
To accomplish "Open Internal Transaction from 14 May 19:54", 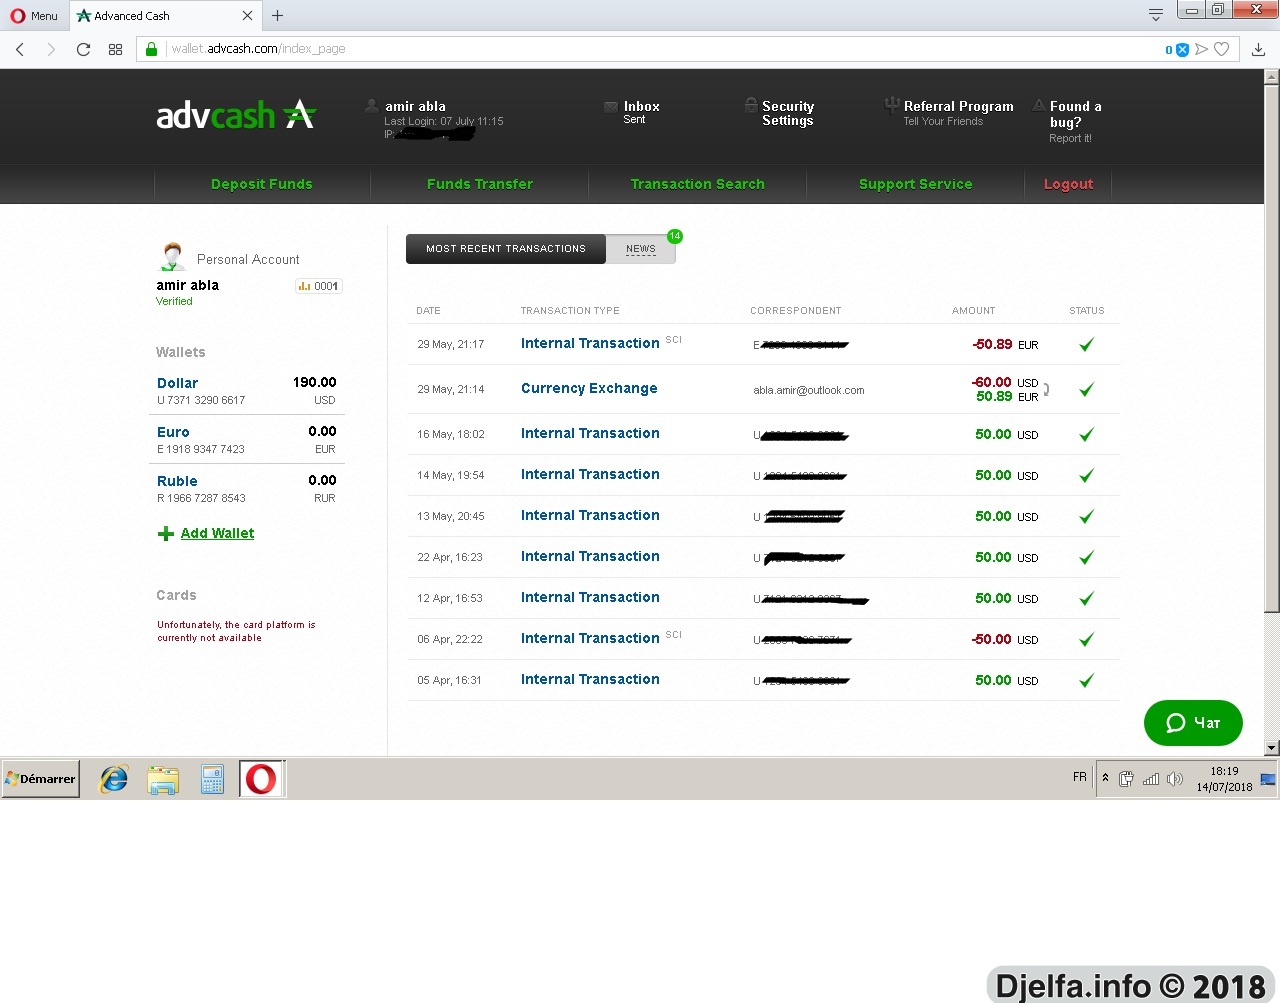I will (x=590, y=474).
